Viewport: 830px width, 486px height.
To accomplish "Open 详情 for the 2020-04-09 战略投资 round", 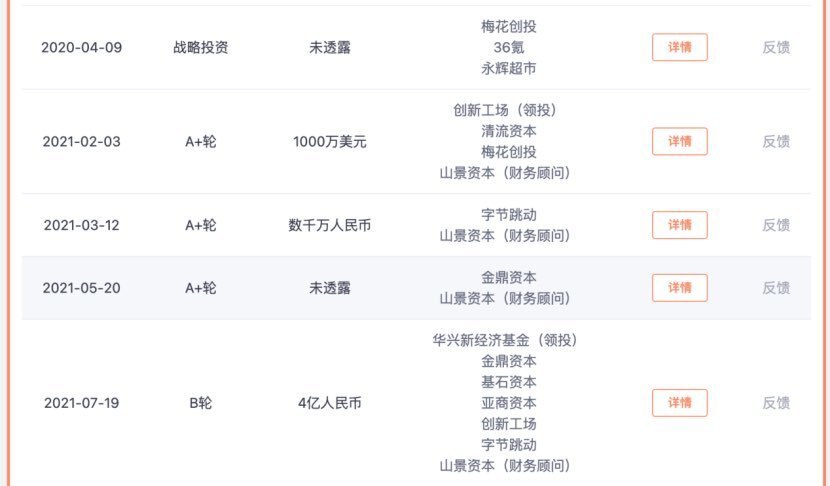I will [679, 47].
